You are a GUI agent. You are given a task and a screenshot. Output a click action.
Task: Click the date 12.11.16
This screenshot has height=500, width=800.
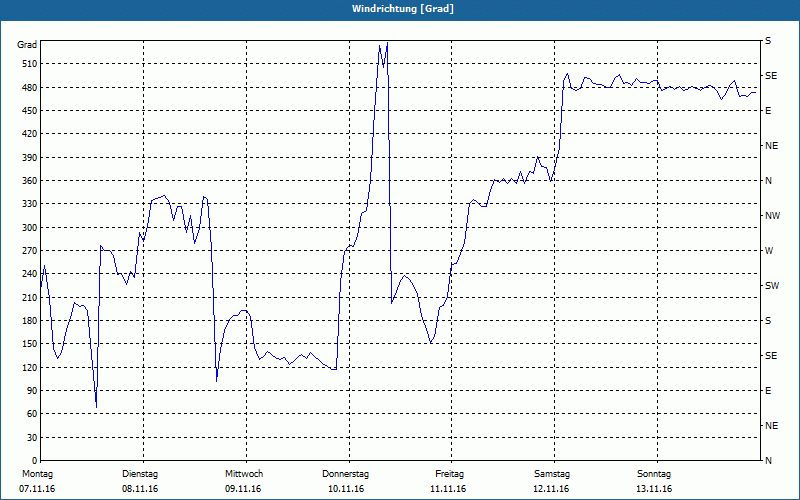[552, 489]
